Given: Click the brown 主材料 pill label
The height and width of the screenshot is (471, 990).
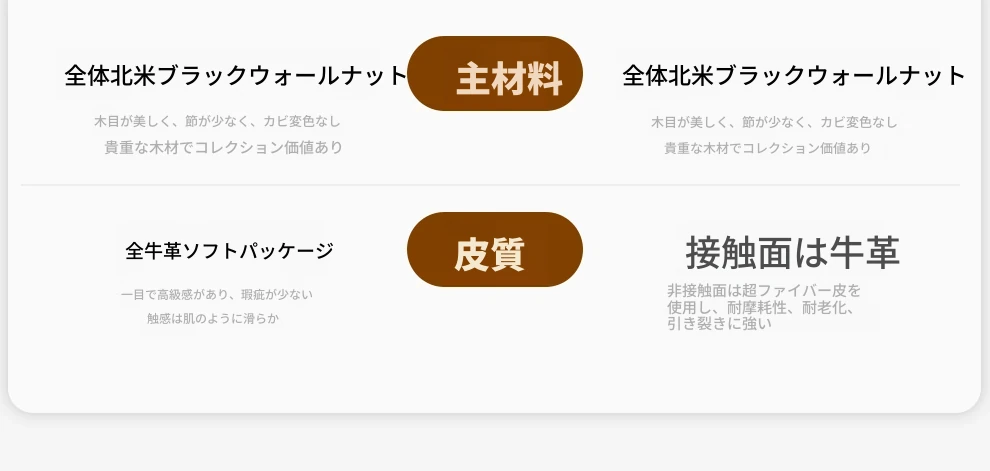Looking at the screenshot, I should [495, 75].
